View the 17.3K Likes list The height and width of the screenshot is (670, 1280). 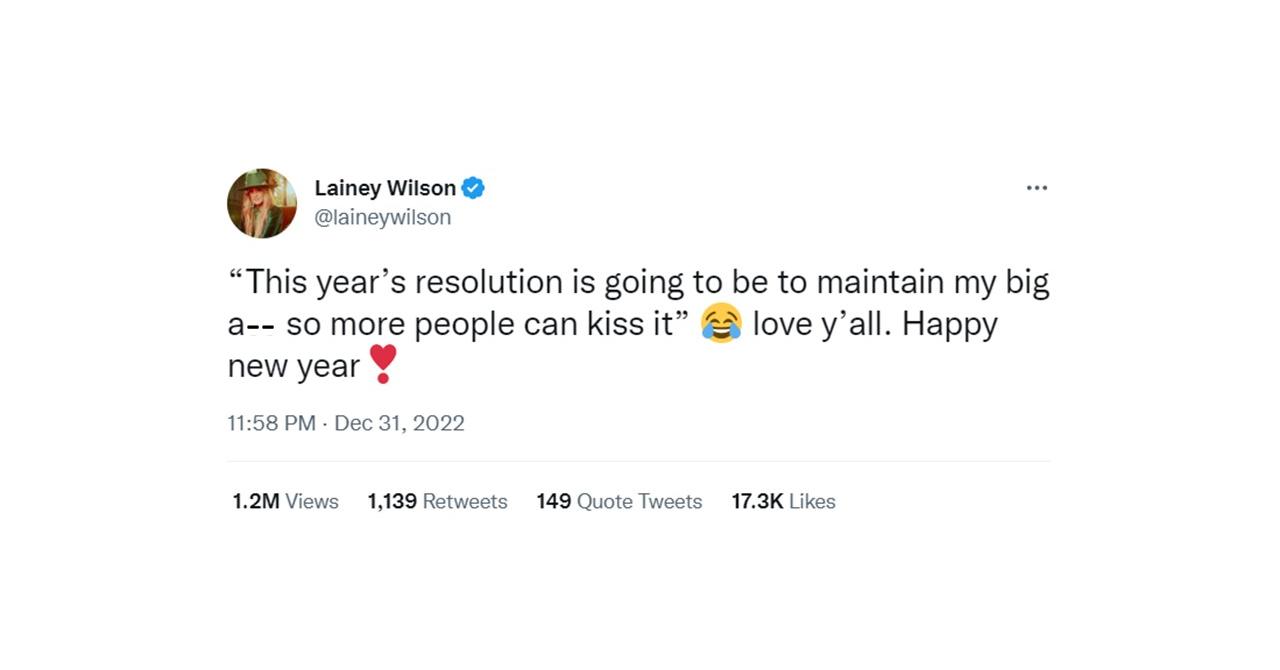click(783, 501)
